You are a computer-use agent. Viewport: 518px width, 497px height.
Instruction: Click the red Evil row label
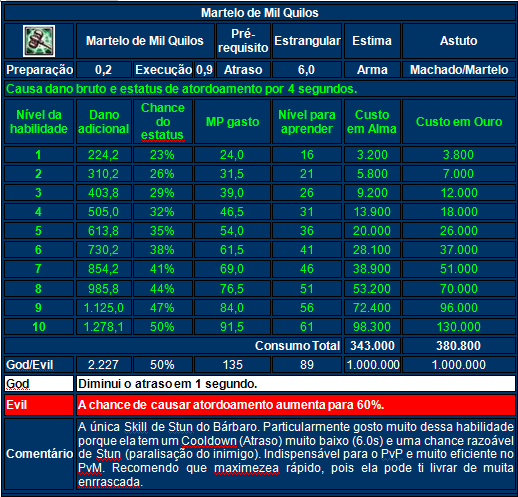click(39, 405)
